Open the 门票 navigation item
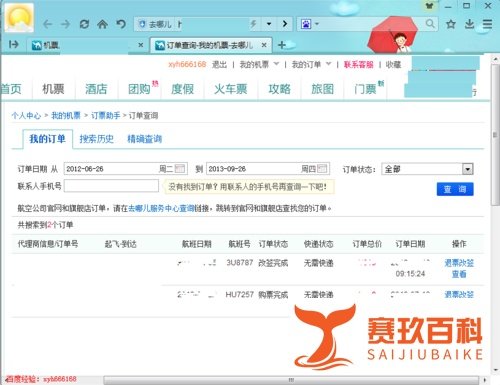The width and height of the screenshot is (500, 385). (x=365, y=89)
